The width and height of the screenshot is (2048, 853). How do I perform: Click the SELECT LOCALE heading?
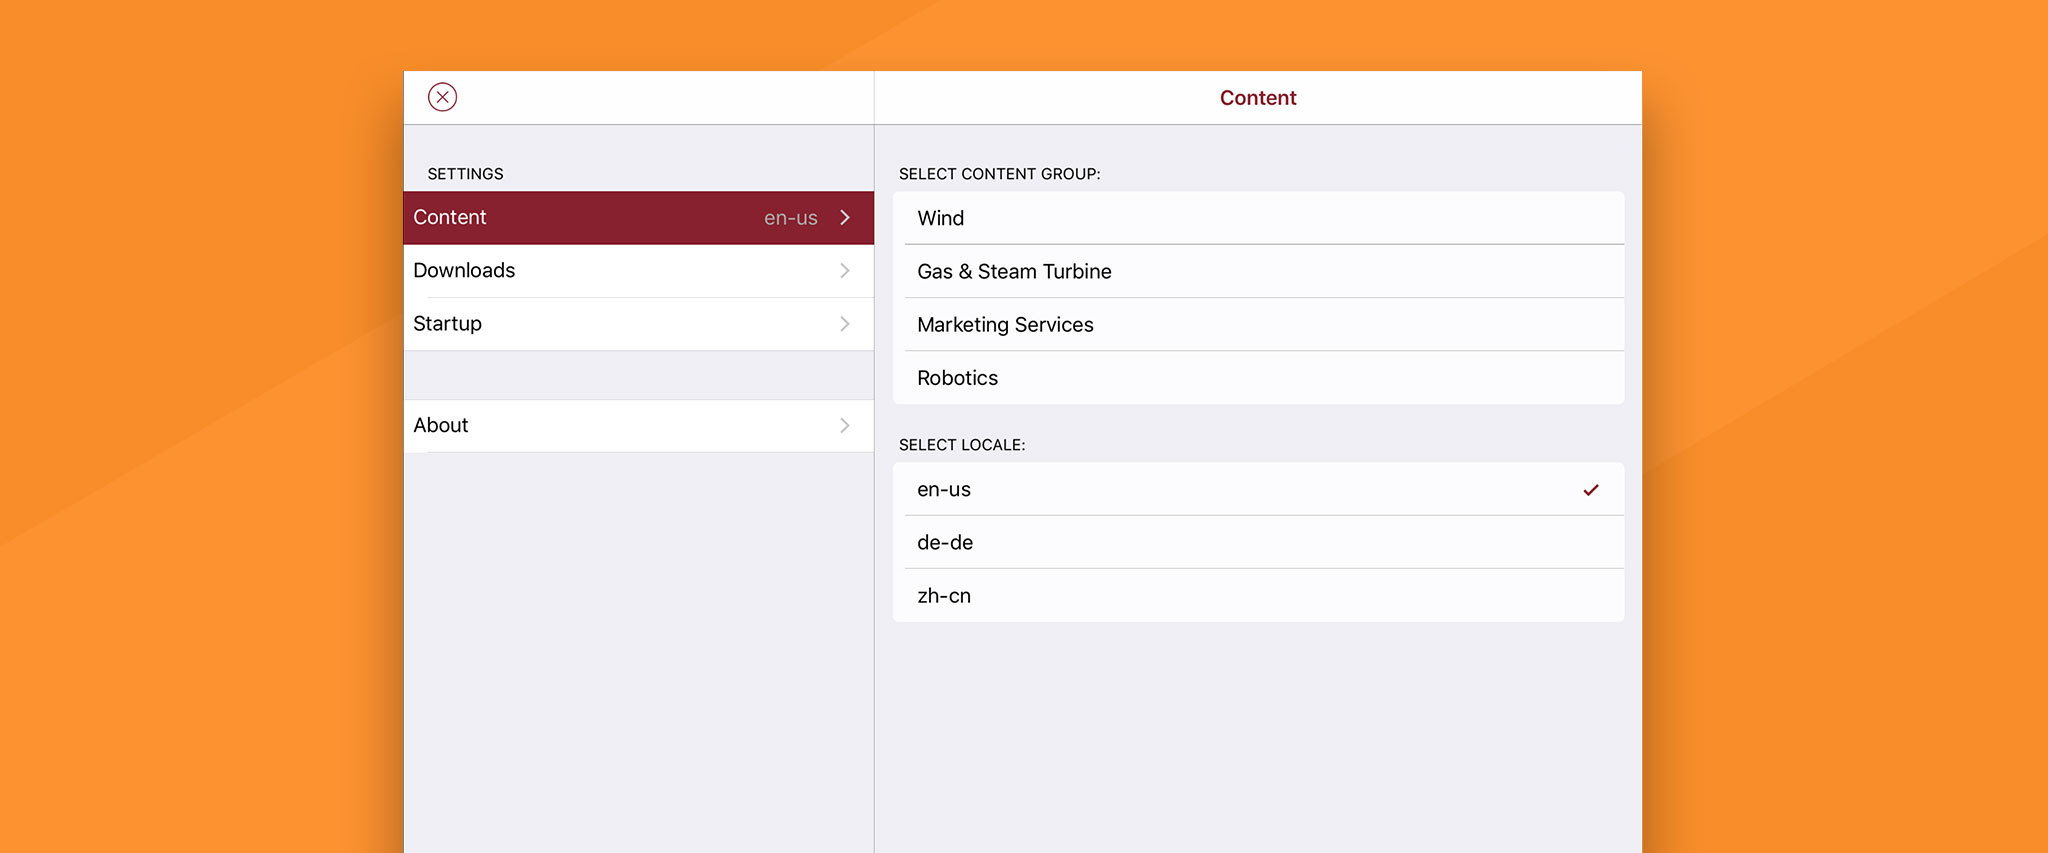tap(962, 445)
